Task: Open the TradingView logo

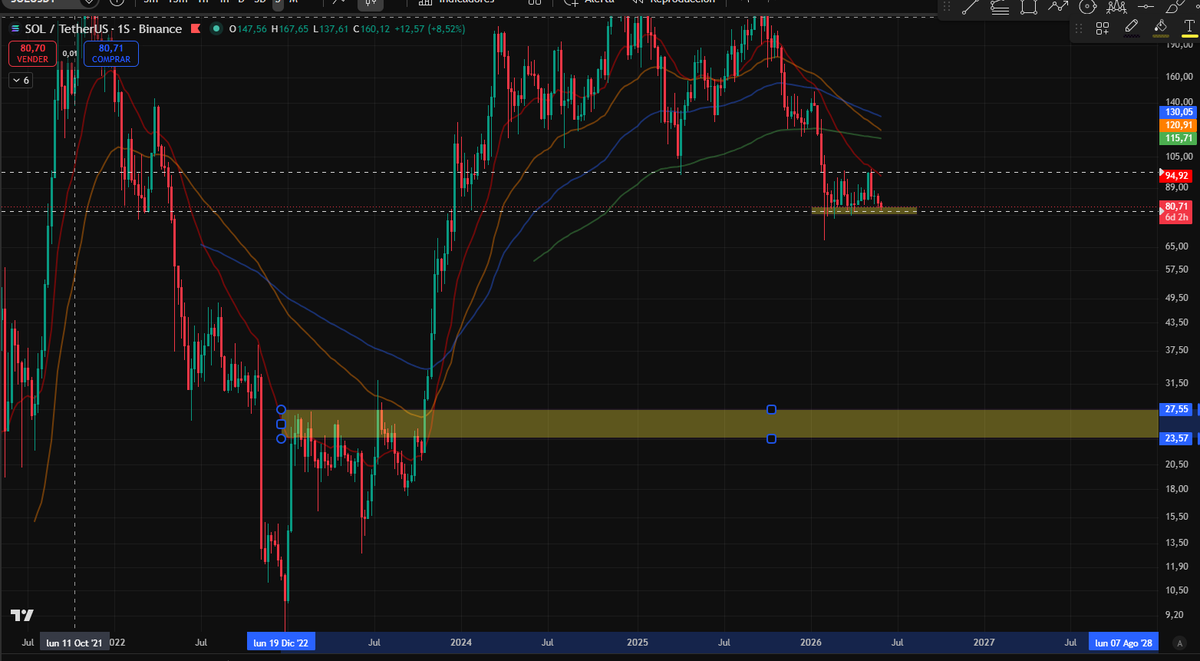Action: coord(21,614)
